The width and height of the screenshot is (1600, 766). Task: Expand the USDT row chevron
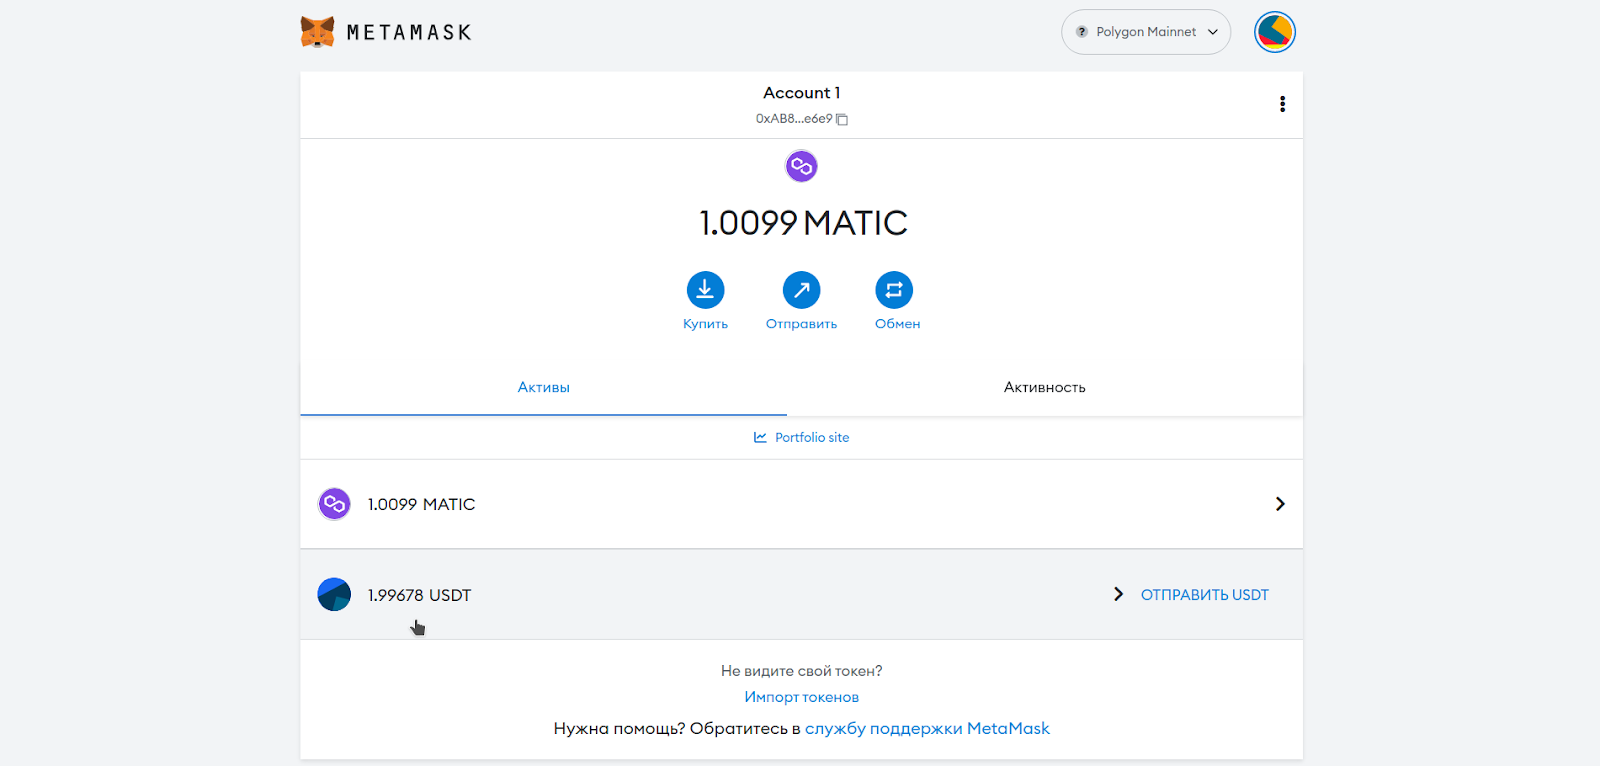click(x=1118, y=594)
